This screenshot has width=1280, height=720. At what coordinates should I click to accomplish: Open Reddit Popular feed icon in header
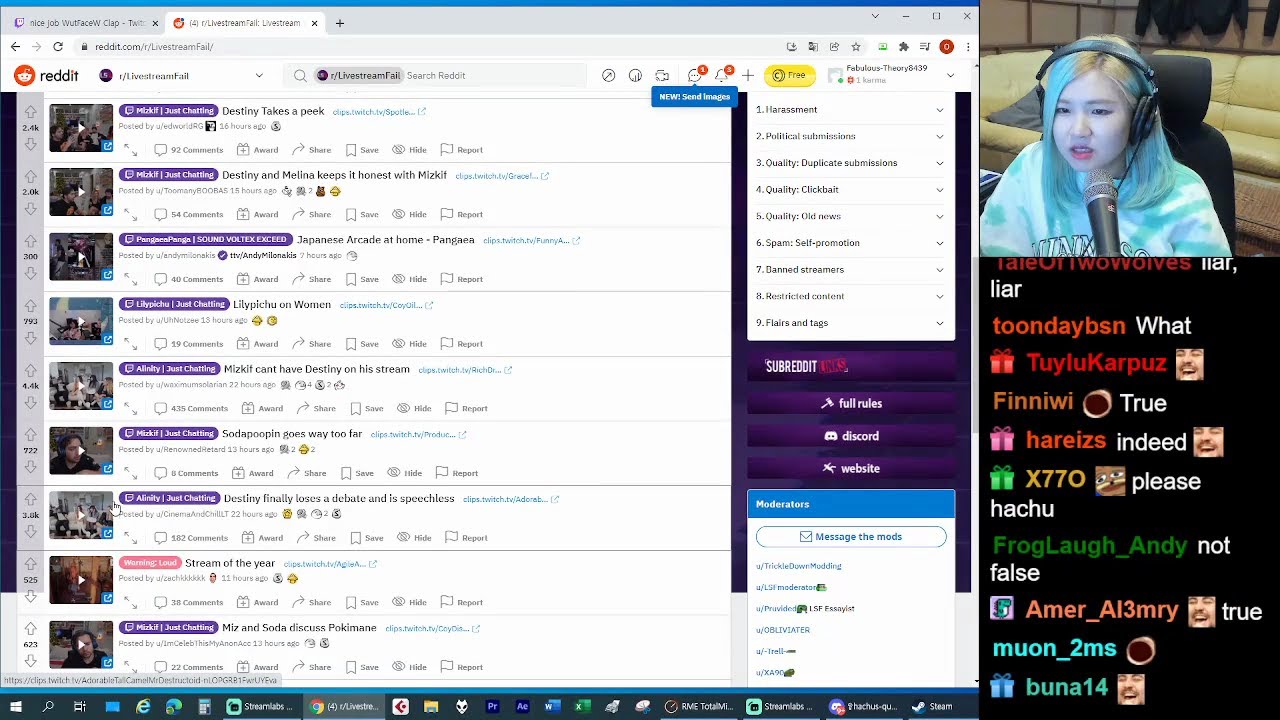tap(608, 76)
